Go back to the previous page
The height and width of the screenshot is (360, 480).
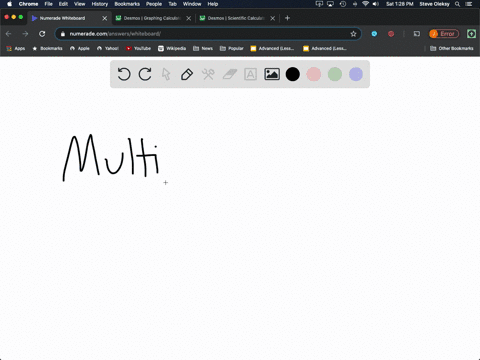9,34
